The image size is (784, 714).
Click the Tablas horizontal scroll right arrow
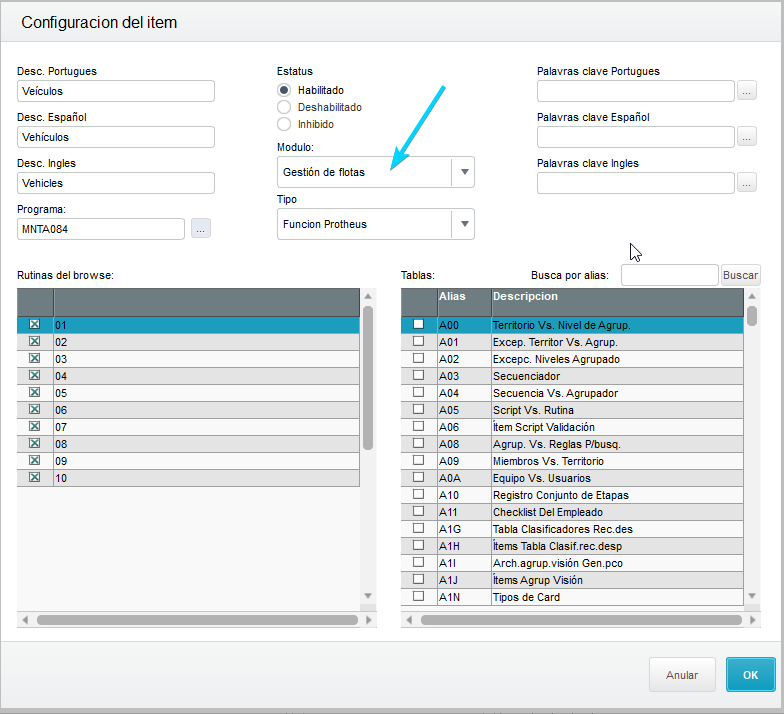[x=753, y=620]
